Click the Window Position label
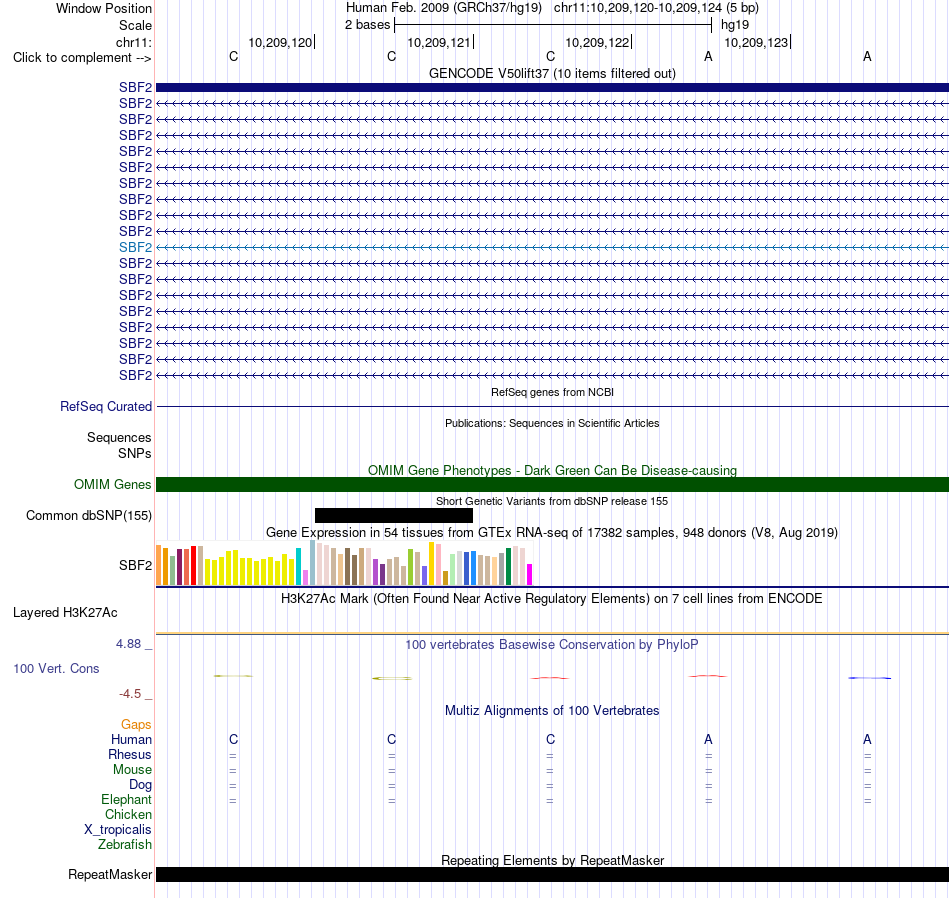The image size is (950, 898). tap(104, 8)
